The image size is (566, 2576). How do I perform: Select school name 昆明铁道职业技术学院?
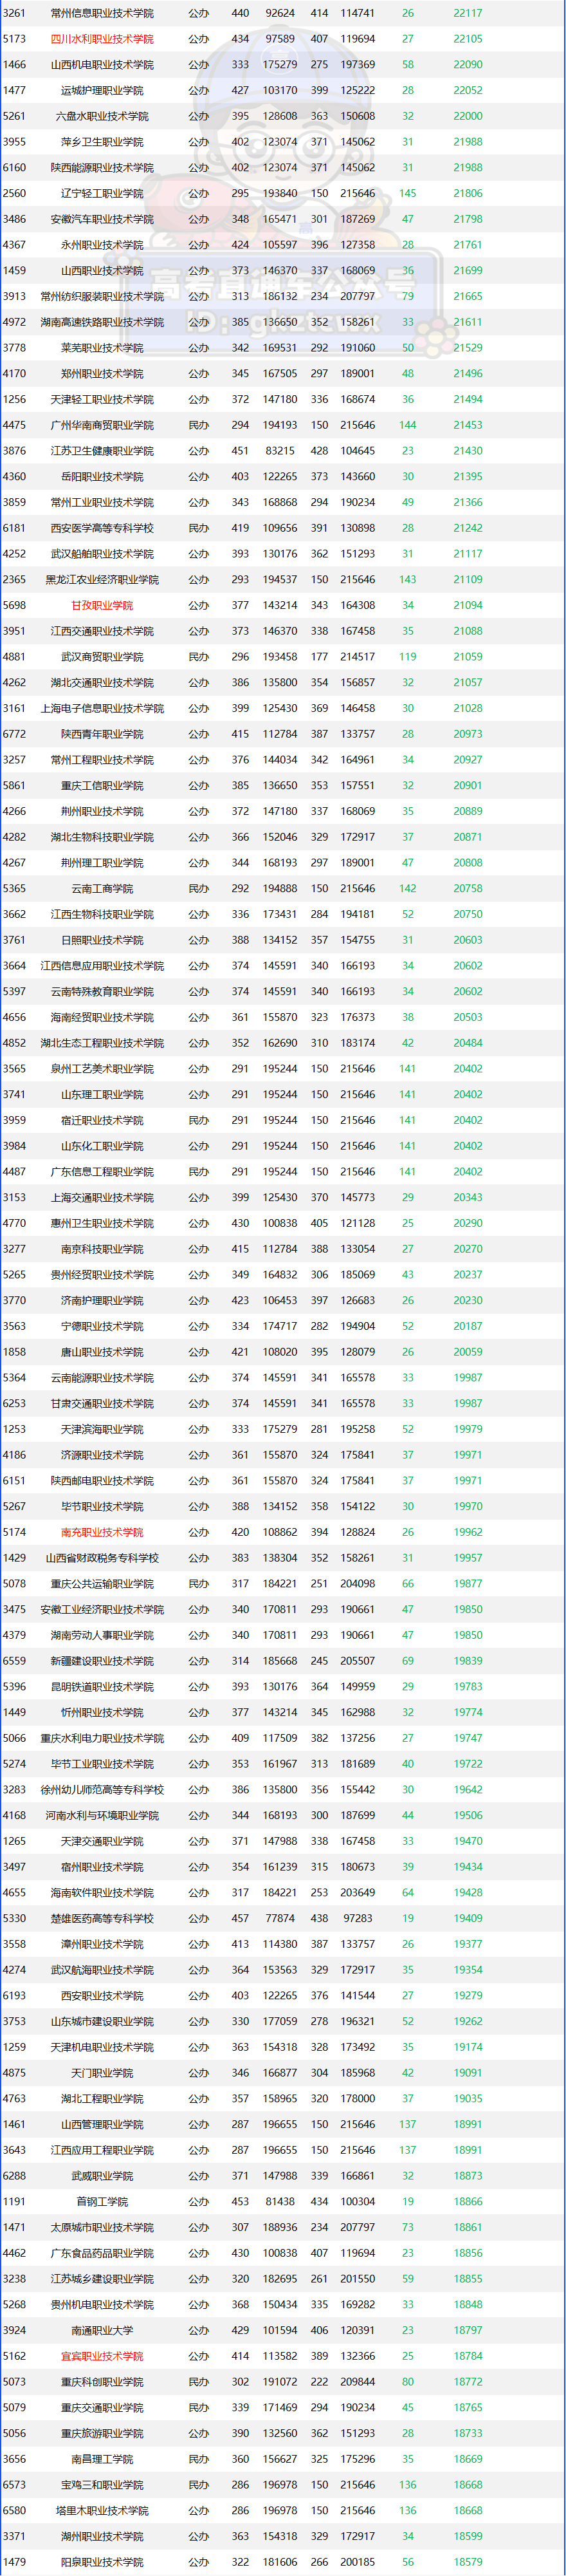(x=102, y=1687)
